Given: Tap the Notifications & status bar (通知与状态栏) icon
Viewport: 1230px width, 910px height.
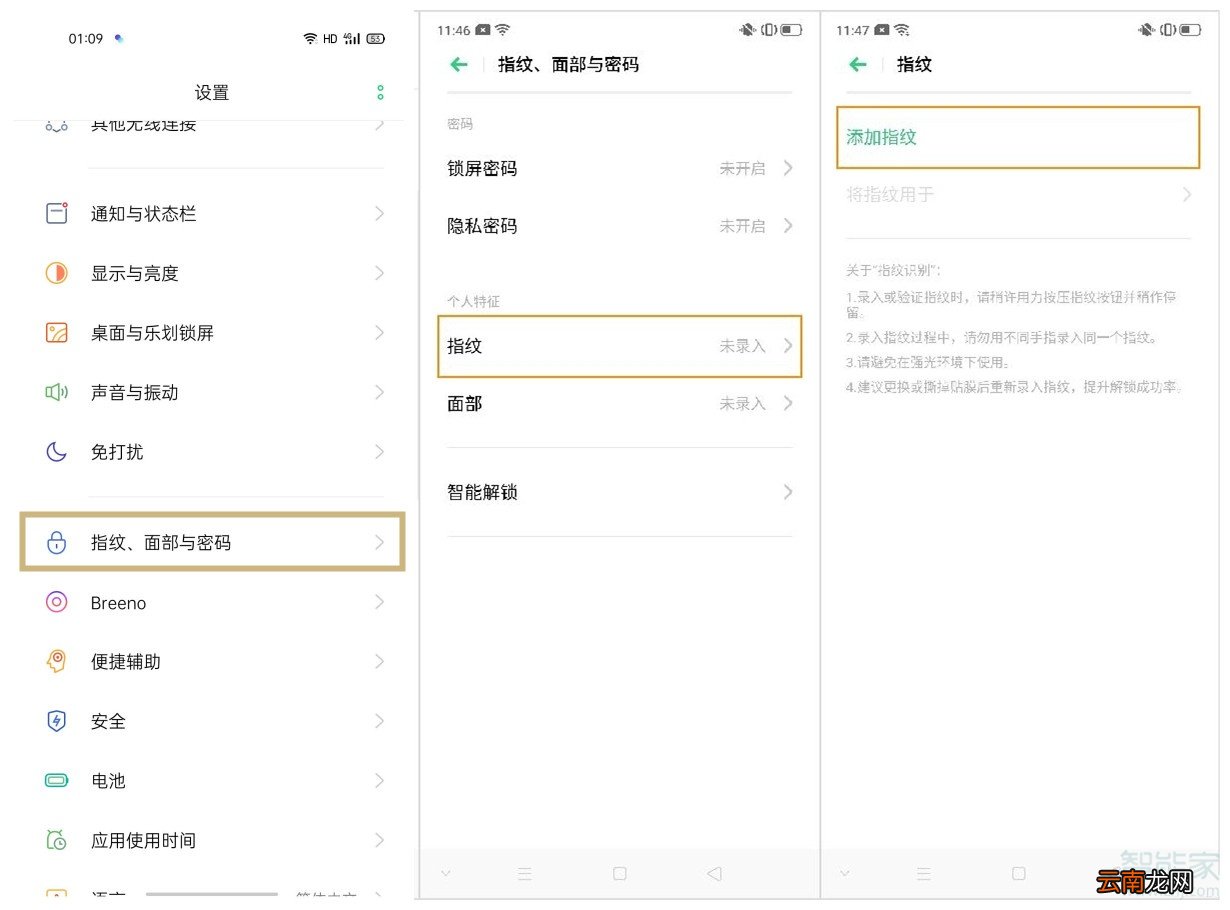Looking at the screenshot, I should (57, 213).
